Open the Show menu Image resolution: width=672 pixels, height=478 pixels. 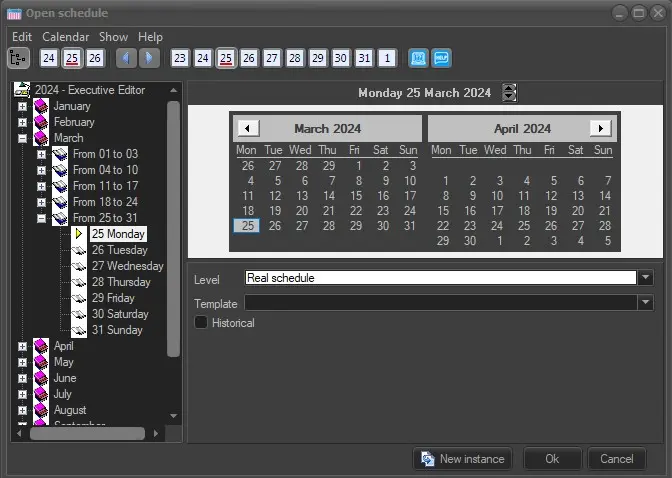(x=113, y=37)
